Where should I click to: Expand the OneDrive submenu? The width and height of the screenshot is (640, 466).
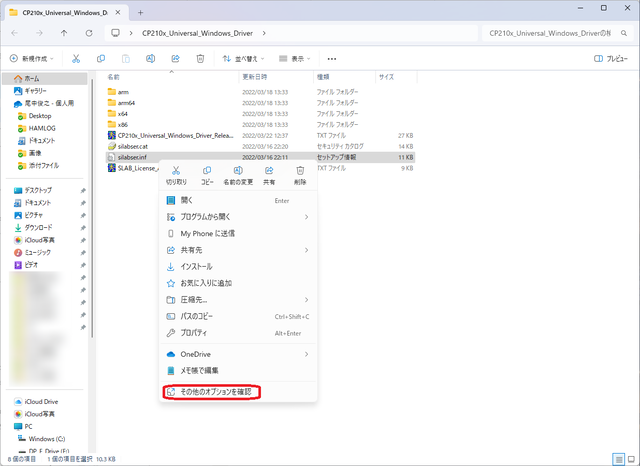(306, 354)
